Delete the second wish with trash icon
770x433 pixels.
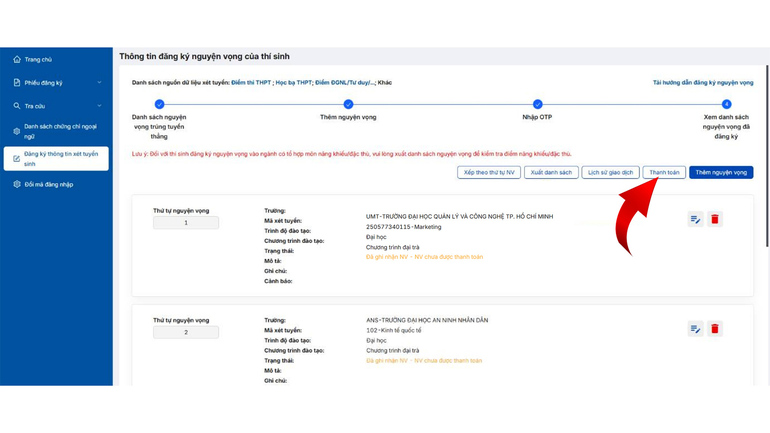pos(715,329)
